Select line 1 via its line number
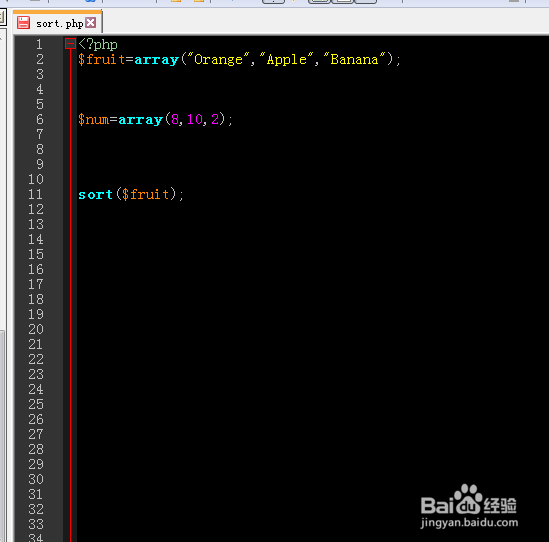Screen dimensions: 549x542 39,44
